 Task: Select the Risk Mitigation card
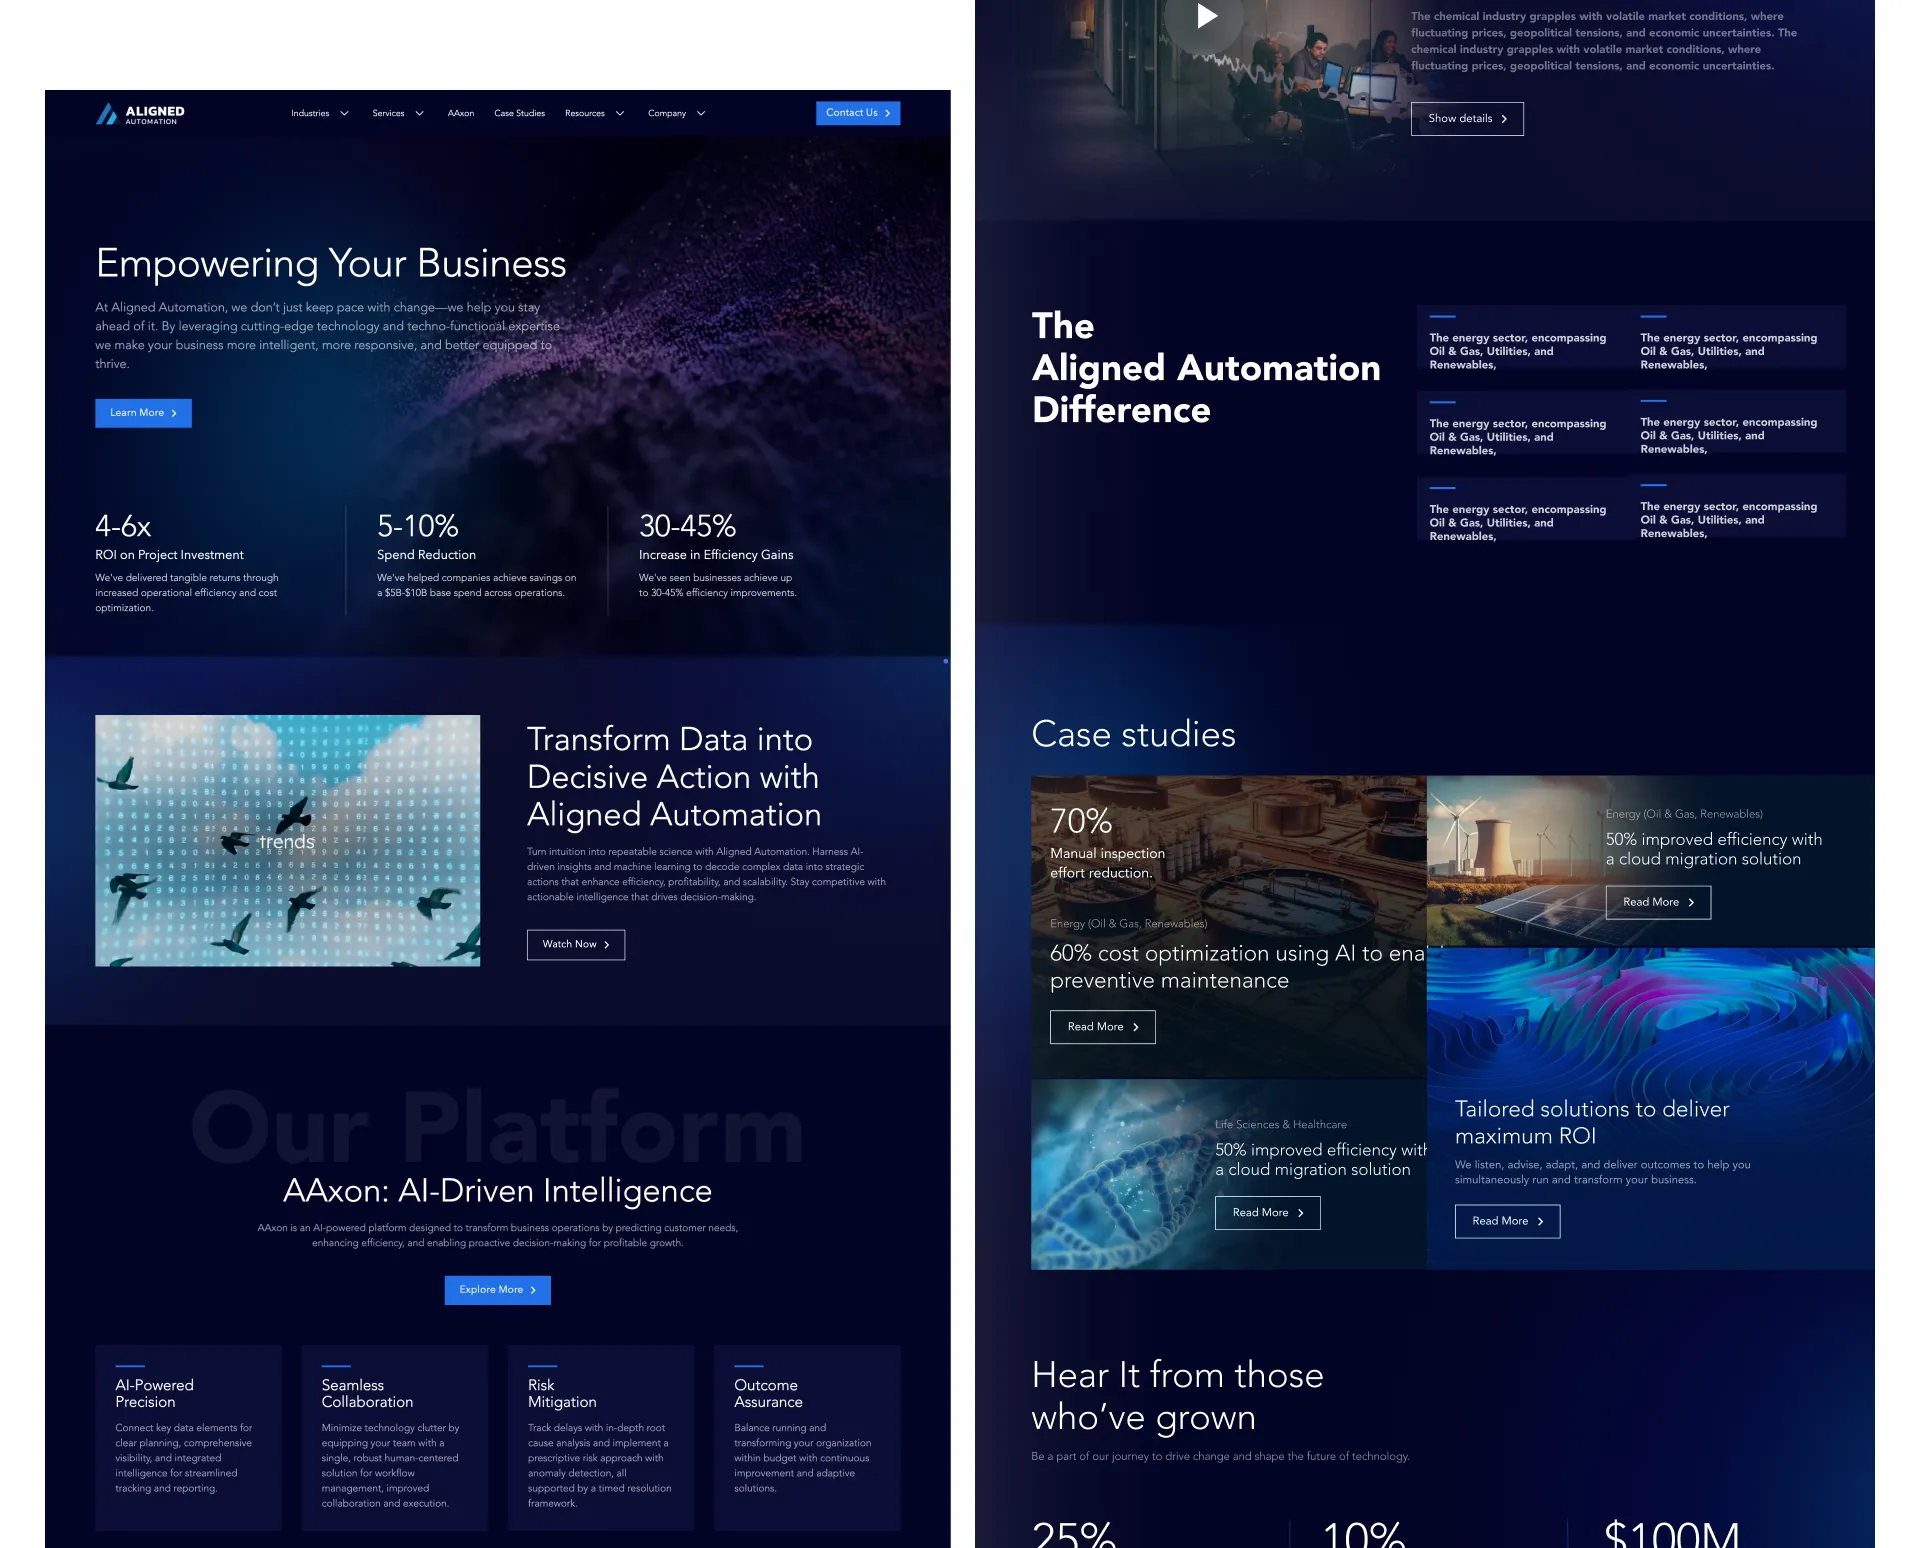pos(600,1437)
